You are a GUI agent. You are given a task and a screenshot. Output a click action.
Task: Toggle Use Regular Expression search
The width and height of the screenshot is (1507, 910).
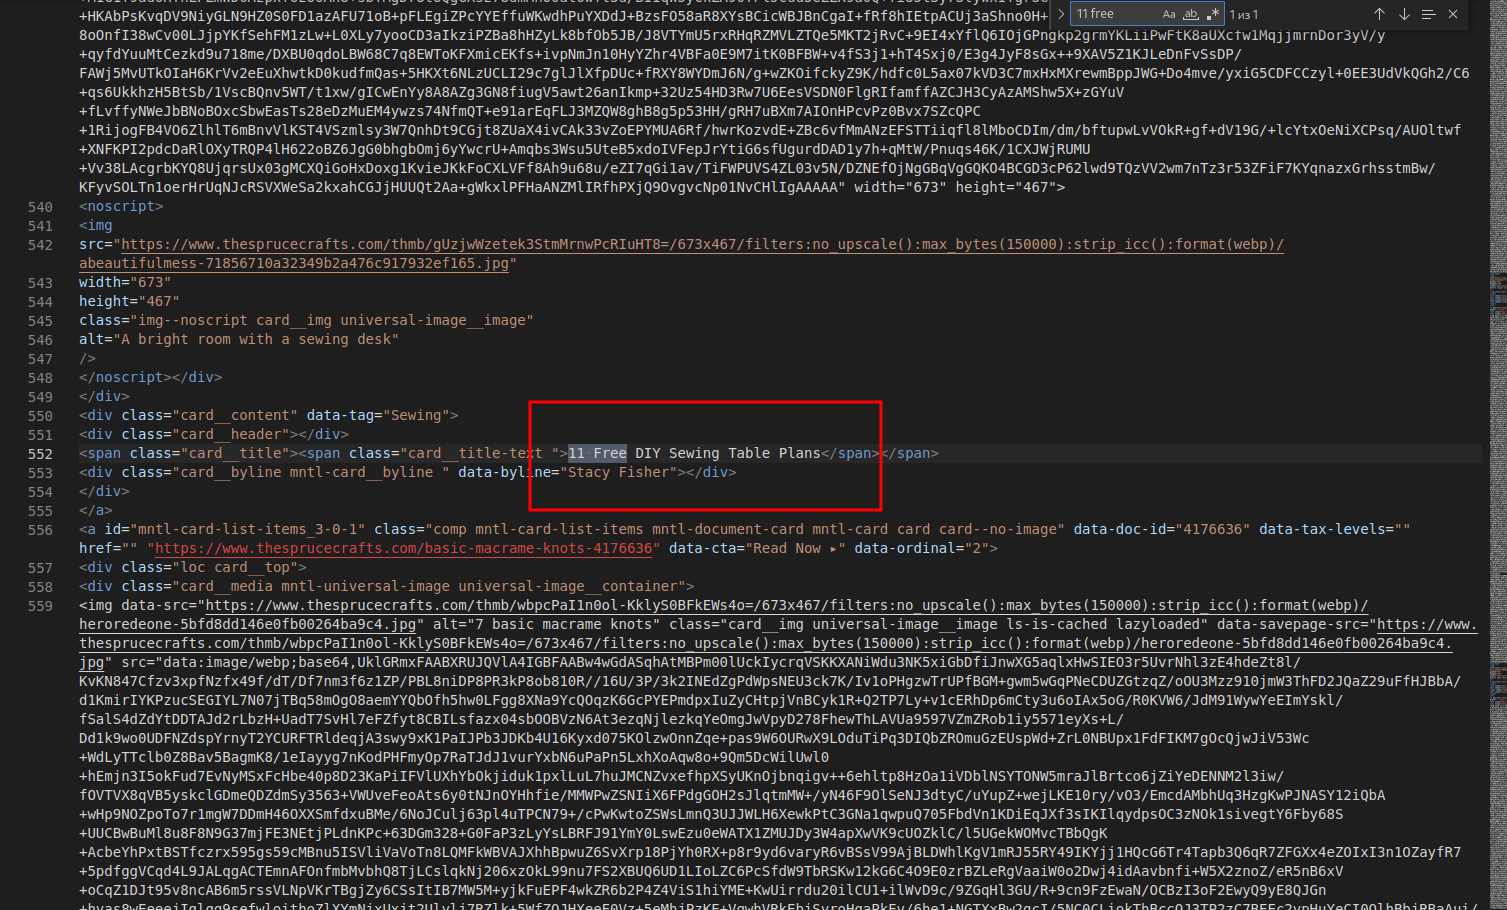(1212, 14)
